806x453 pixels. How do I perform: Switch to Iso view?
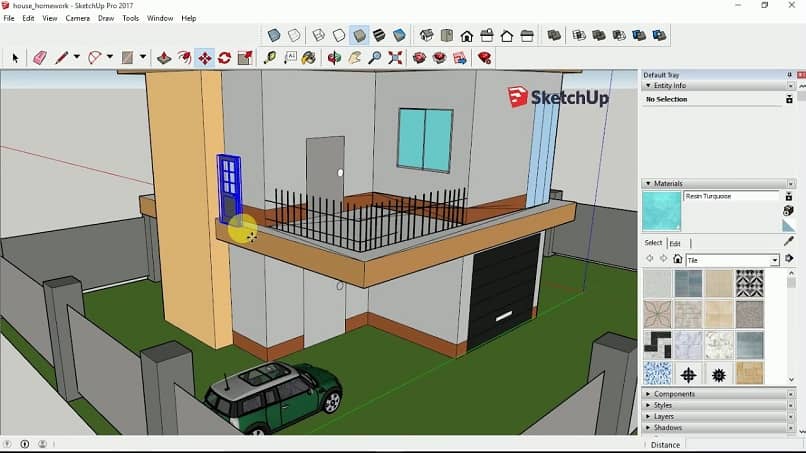click(x=426, y=35)
